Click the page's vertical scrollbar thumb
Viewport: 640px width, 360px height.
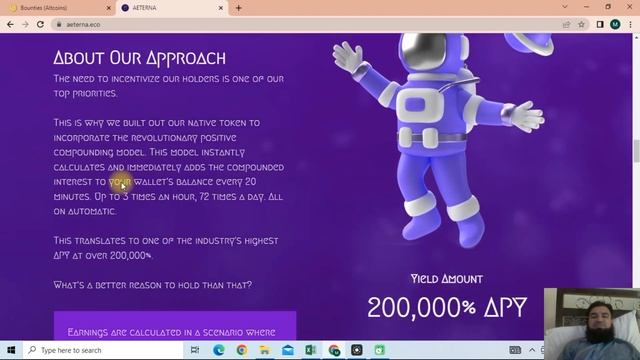[x=636, y=151]
